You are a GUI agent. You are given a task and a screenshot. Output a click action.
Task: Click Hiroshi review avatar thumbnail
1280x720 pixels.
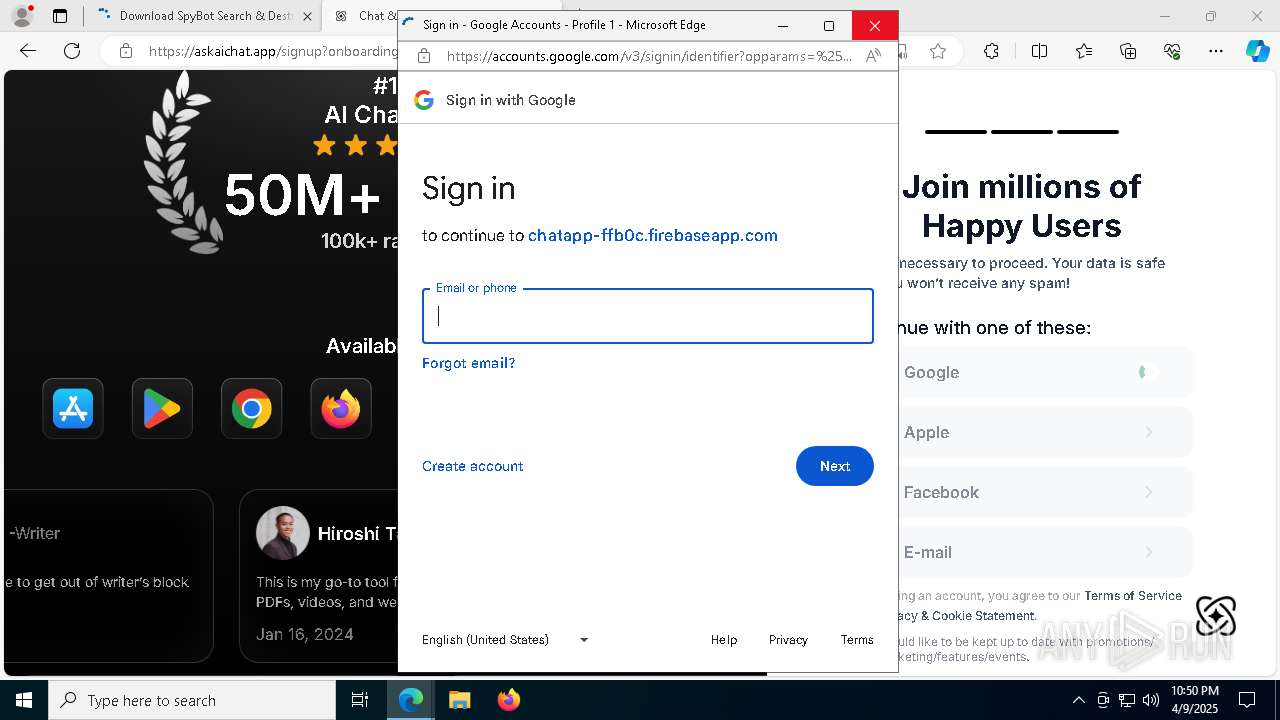[x=282, y=533]
